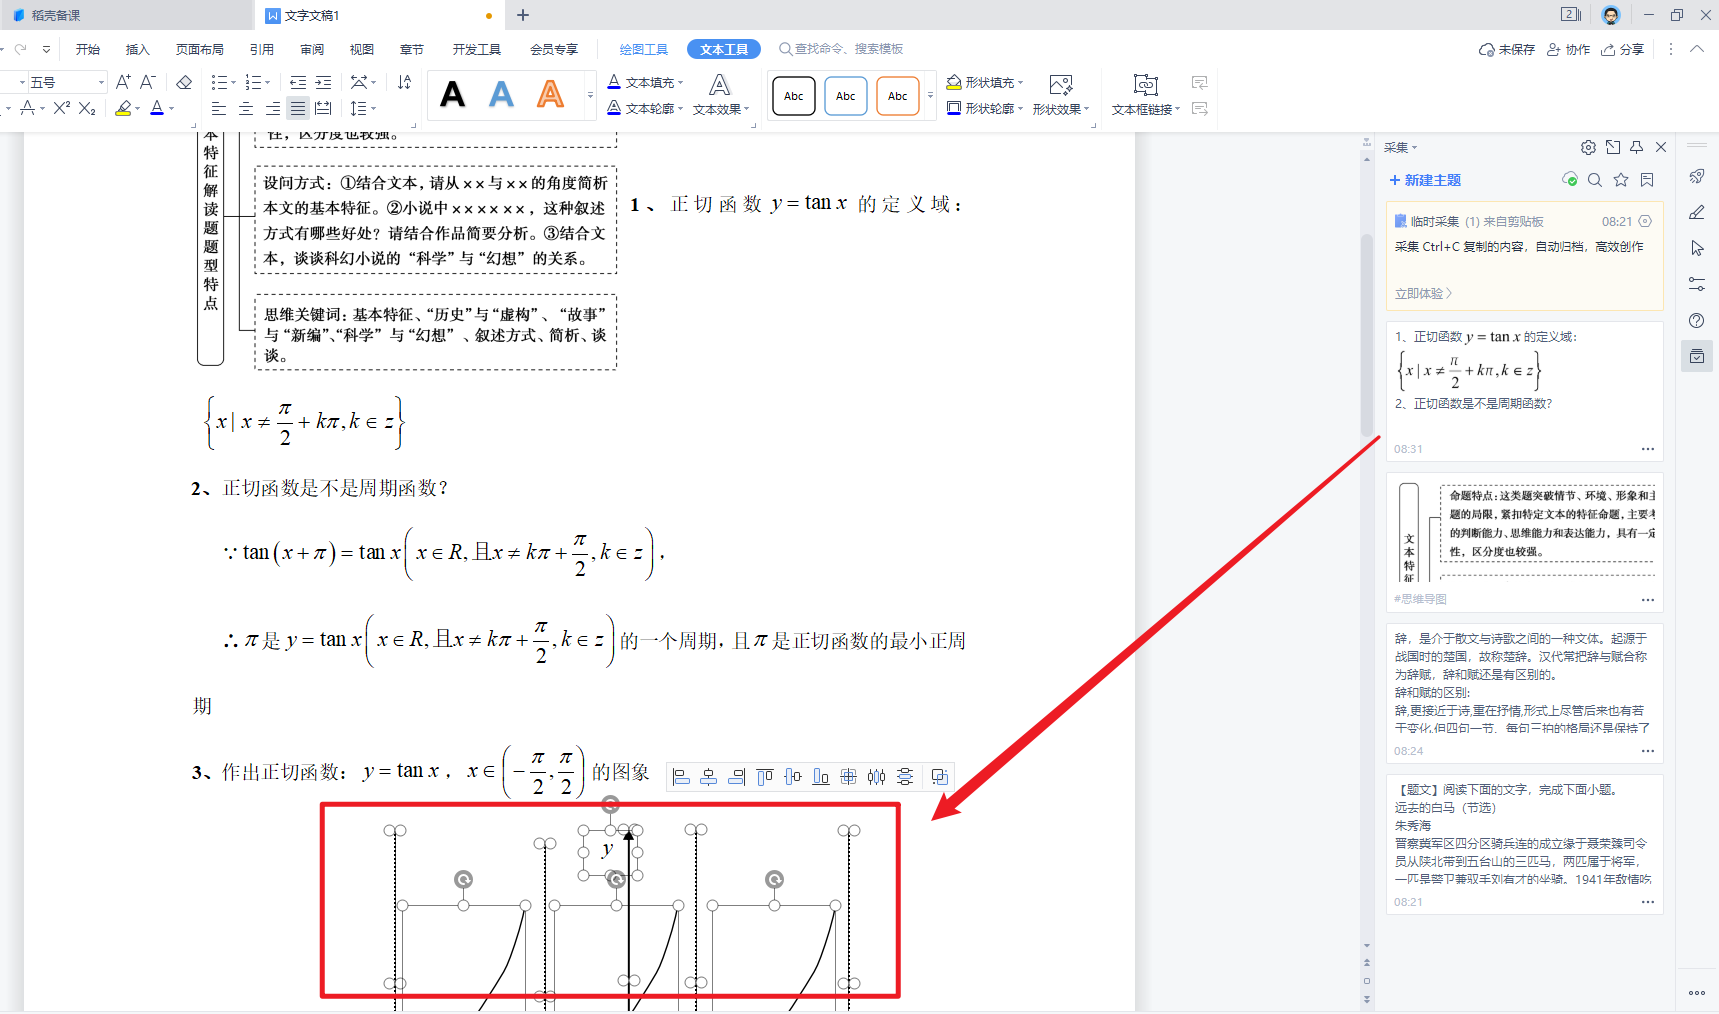The width and height of the screenshot is (1719, 1014).
Task: Click the text sort icon
Action: point(404,82)
